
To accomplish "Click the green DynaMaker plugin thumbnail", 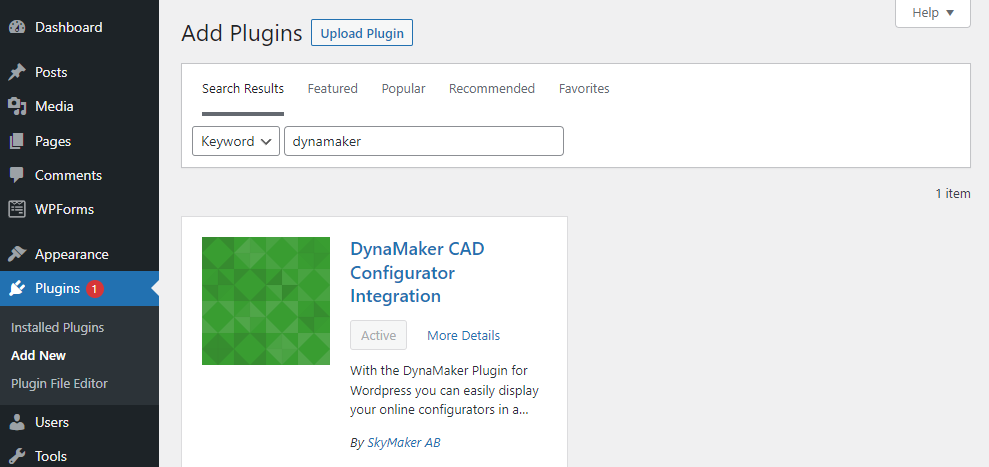I will [266, 301].
